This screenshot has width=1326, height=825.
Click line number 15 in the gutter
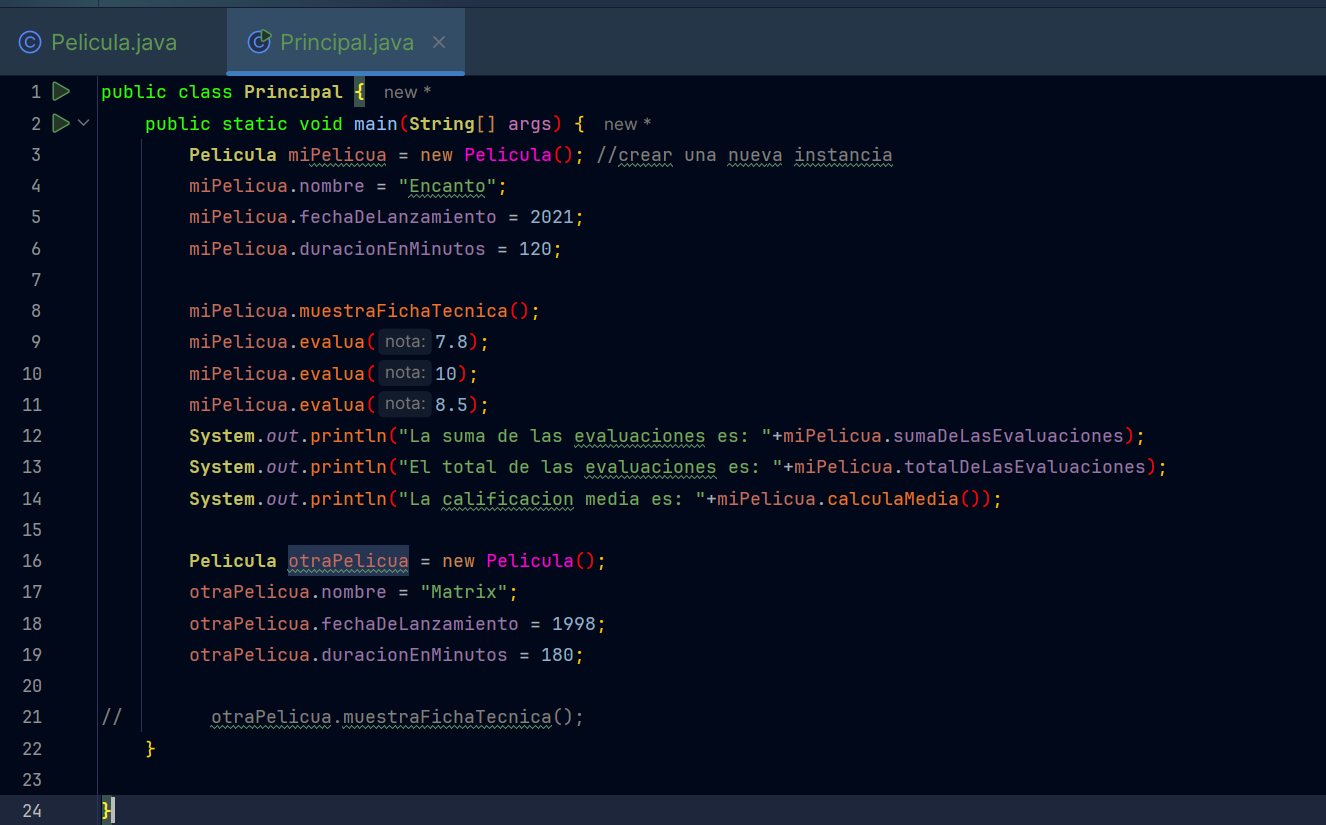pyautogui.click(x=31, y=529)
